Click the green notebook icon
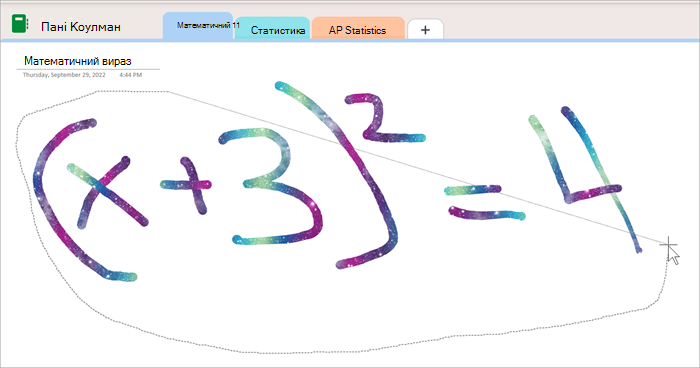The height and width of the screenshot is (368, 700). [x=20, y=24]
